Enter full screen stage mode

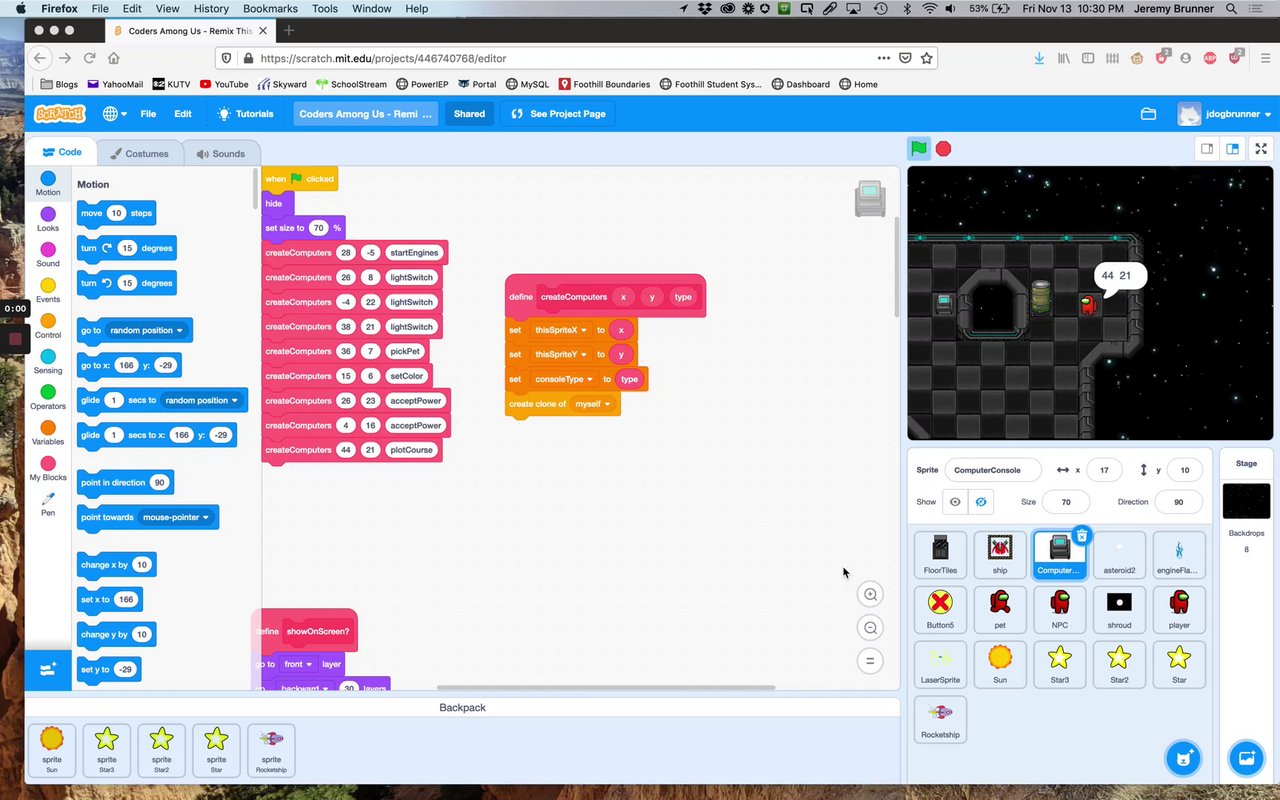[x=1261, y=149]
